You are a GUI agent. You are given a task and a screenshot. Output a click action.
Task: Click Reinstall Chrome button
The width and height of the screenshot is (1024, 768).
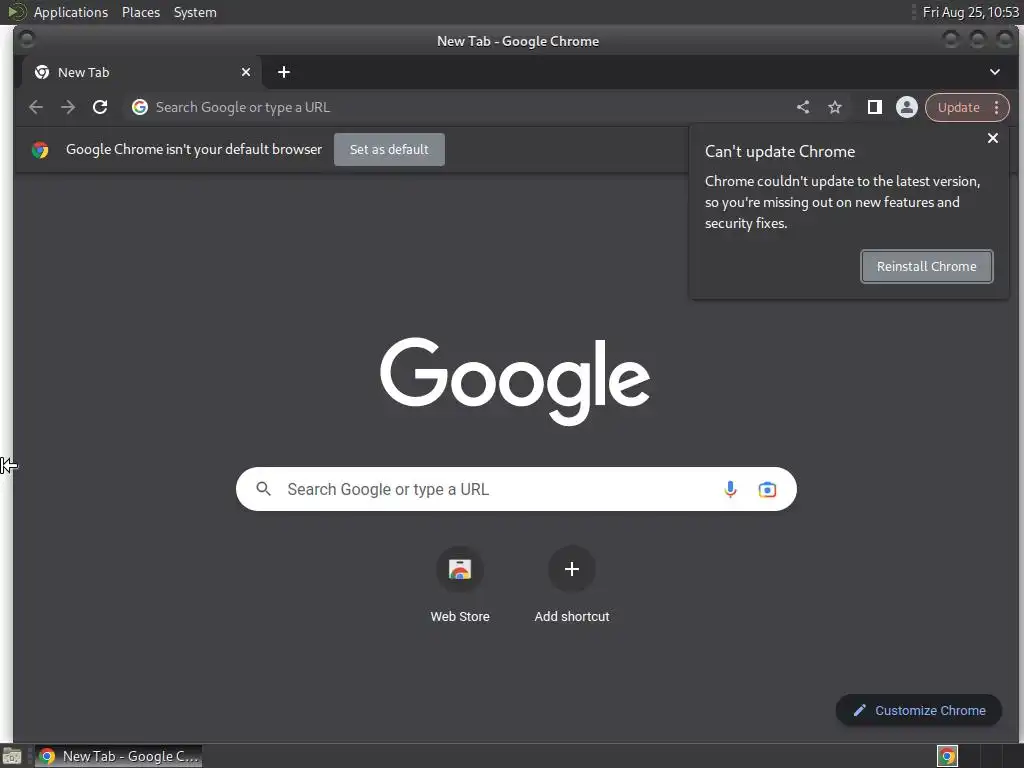point(926,266)
